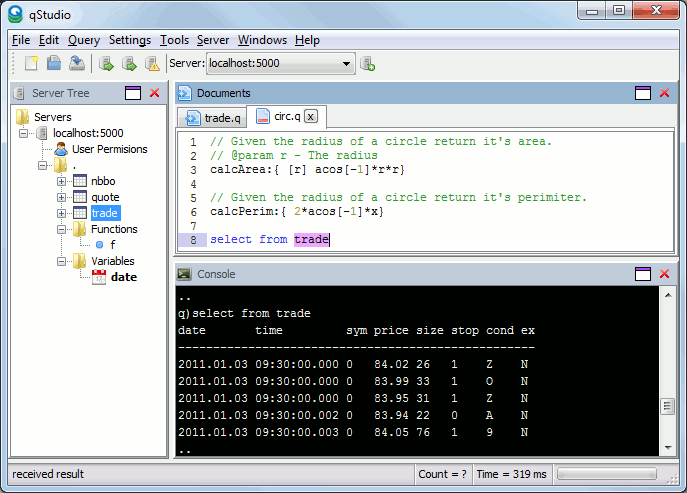Image resolution: width=687 pixels, height=493 pixels.
Task: Expand the quote table node
Action: click(61, 197)
